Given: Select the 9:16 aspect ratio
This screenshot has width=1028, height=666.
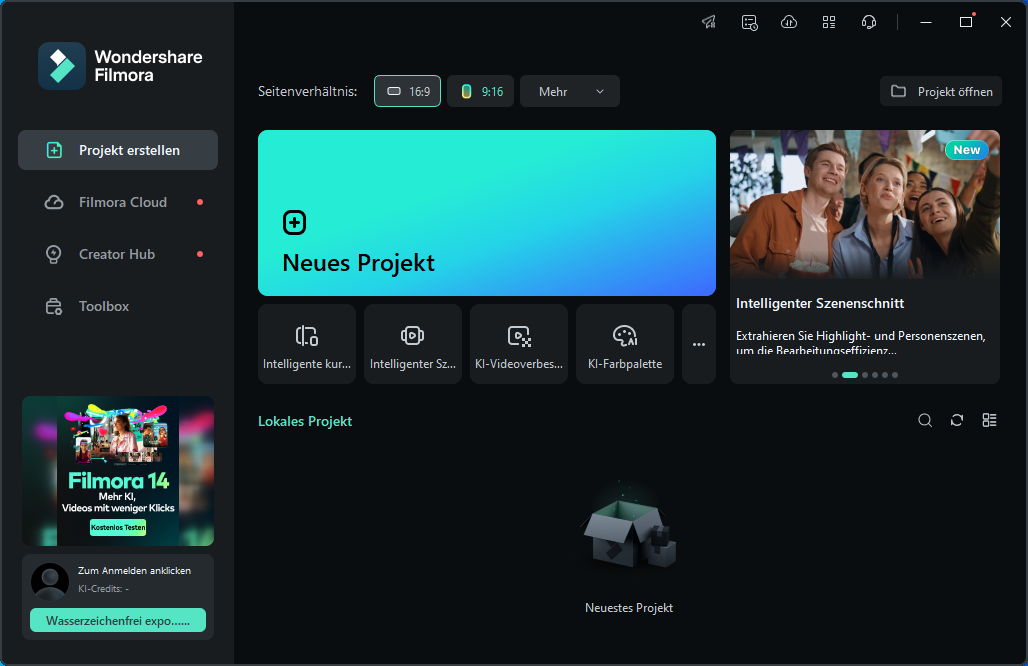Looking at the screenshot, I should (x=480, y=91).
